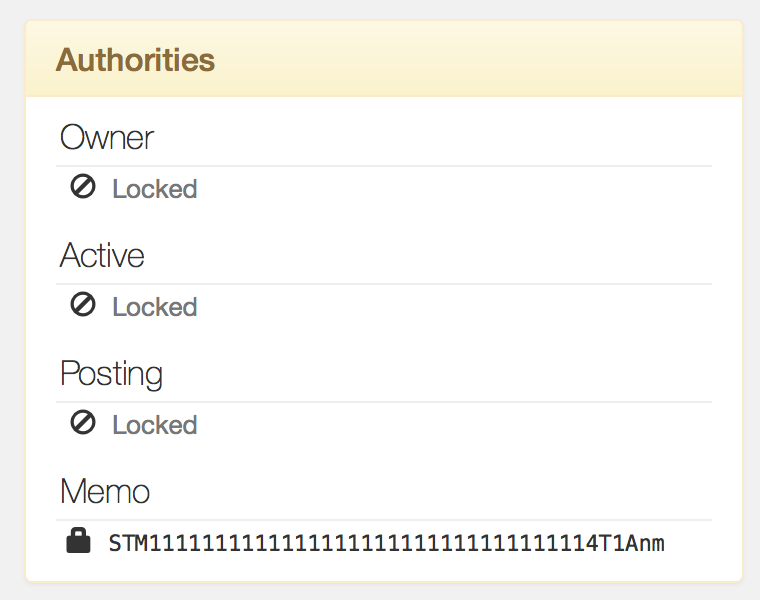Click the Owner section heading

coord(107,137)
